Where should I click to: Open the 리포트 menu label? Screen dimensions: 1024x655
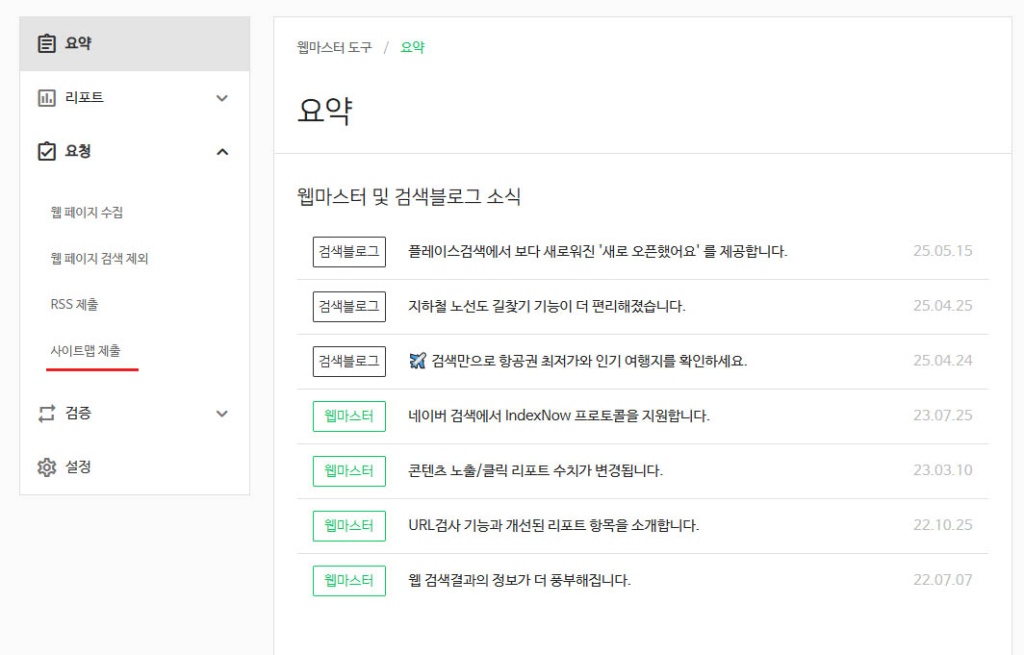[x=84, y=97]
